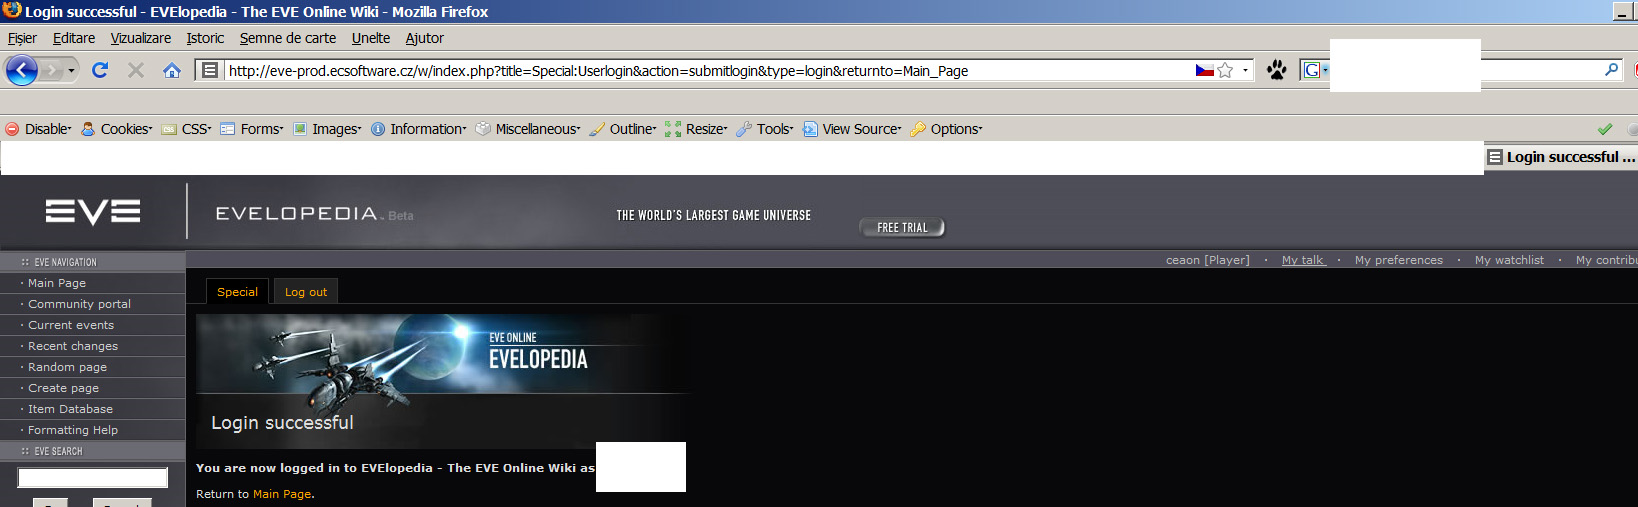
Task: Click the Stop loading X icon
Action: (x=136, y=70)
